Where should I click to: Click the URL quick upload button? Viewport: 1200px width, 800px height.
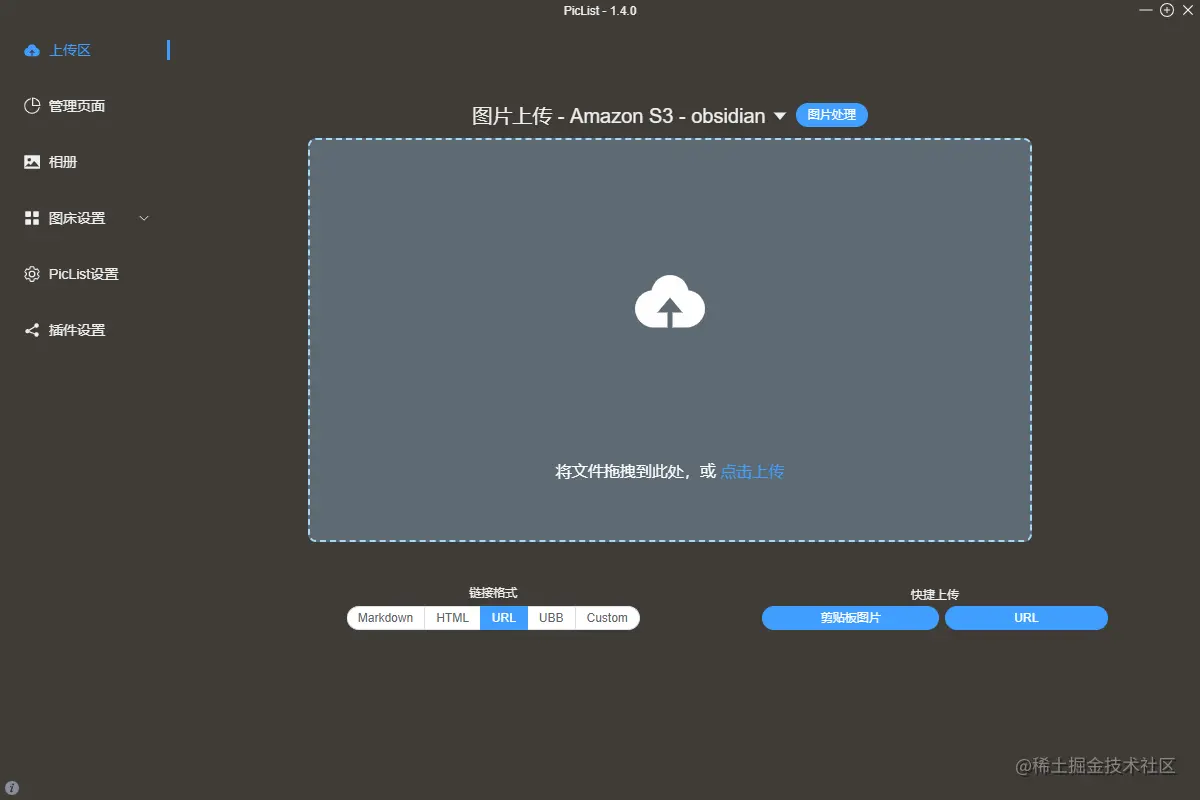point(1026,618)
